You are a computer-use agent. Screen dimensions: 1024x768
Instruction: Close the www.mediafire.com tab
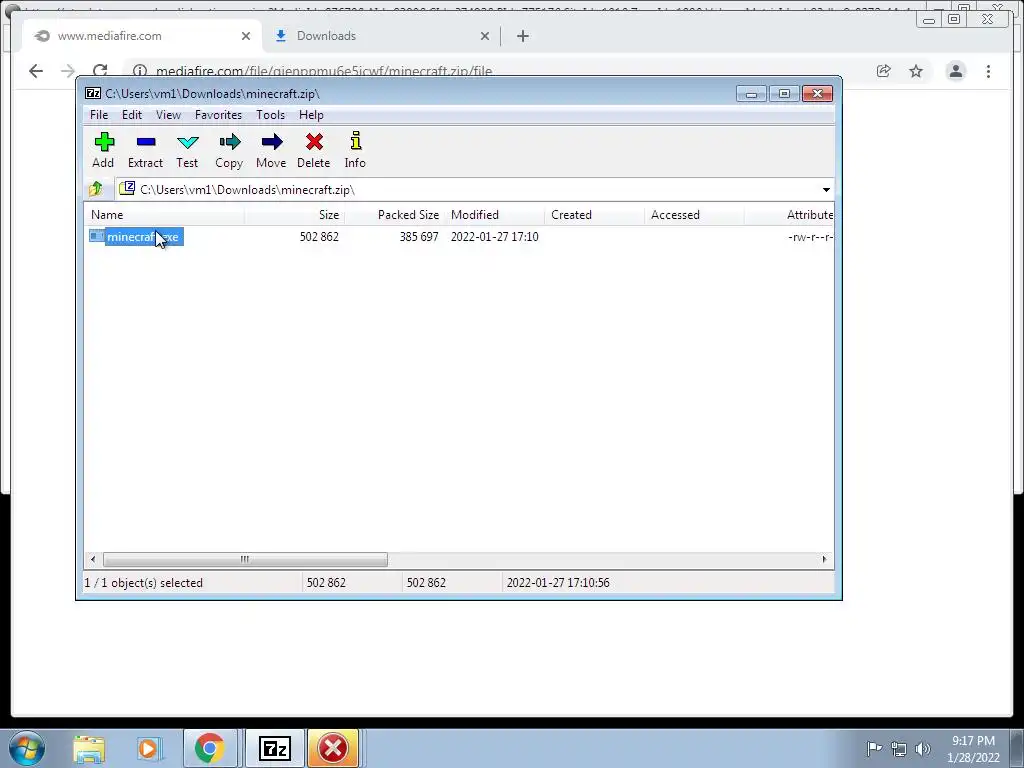click(246, 36)
